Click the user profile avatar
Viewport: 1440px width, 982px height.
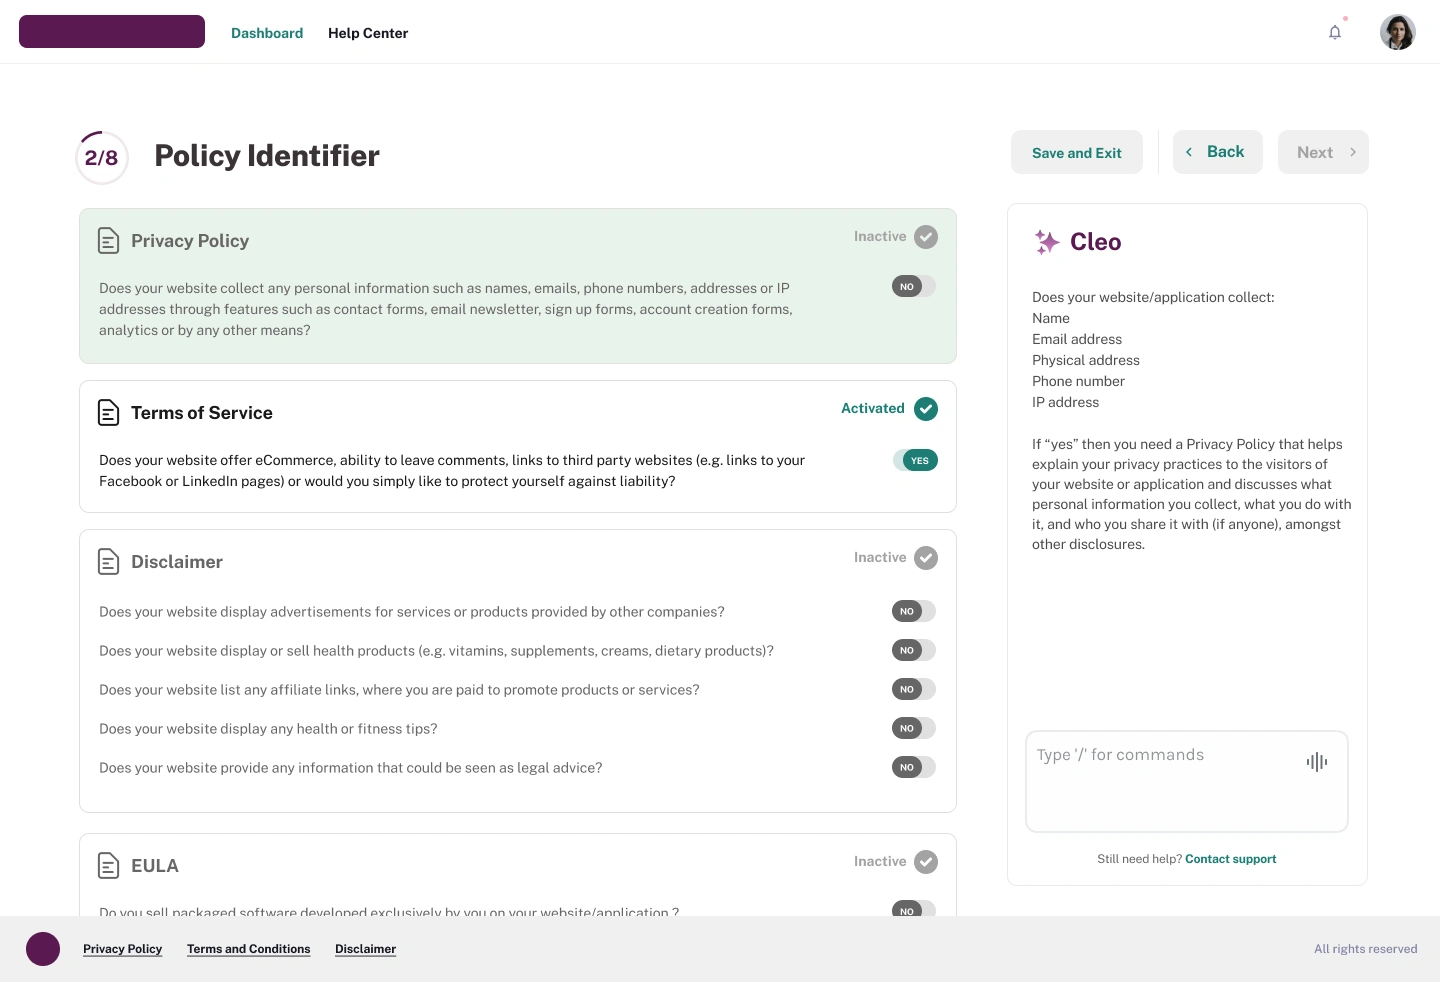[x=1397, y=32]
